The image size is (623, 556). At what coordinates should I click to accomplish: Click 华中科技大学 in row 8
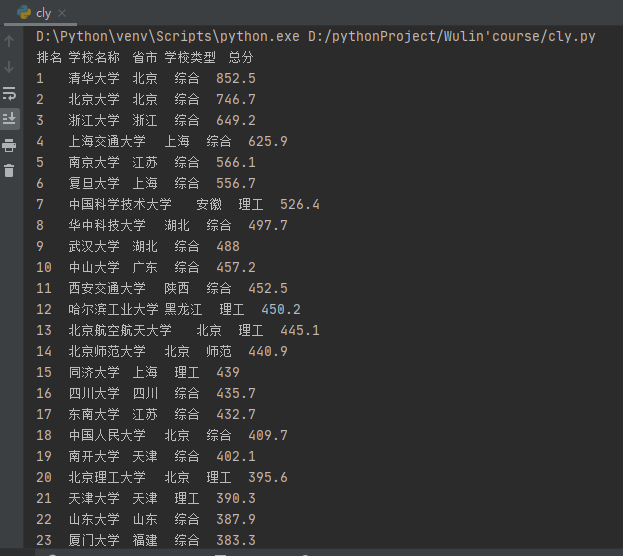(107, 225)
